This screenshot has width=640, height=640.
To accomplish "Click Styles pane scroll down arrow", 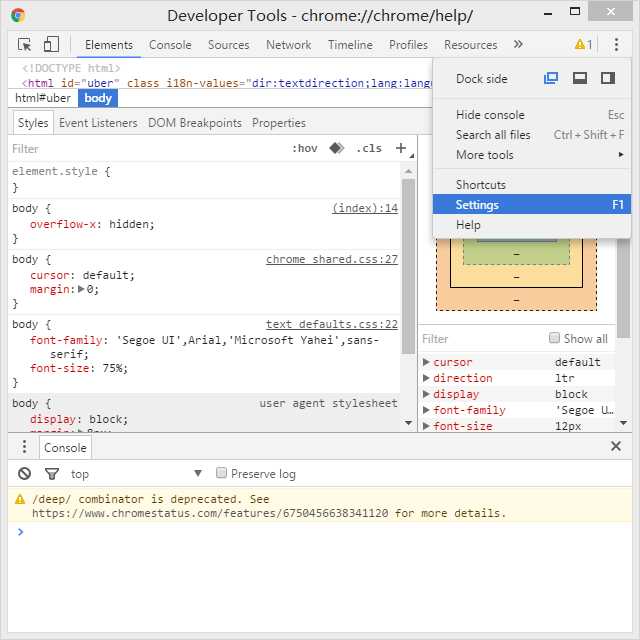I will 408,423.
